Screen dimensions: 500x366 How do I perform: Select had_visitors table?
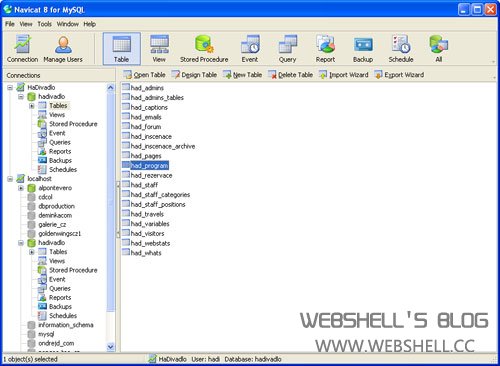[x=147, y=233]
